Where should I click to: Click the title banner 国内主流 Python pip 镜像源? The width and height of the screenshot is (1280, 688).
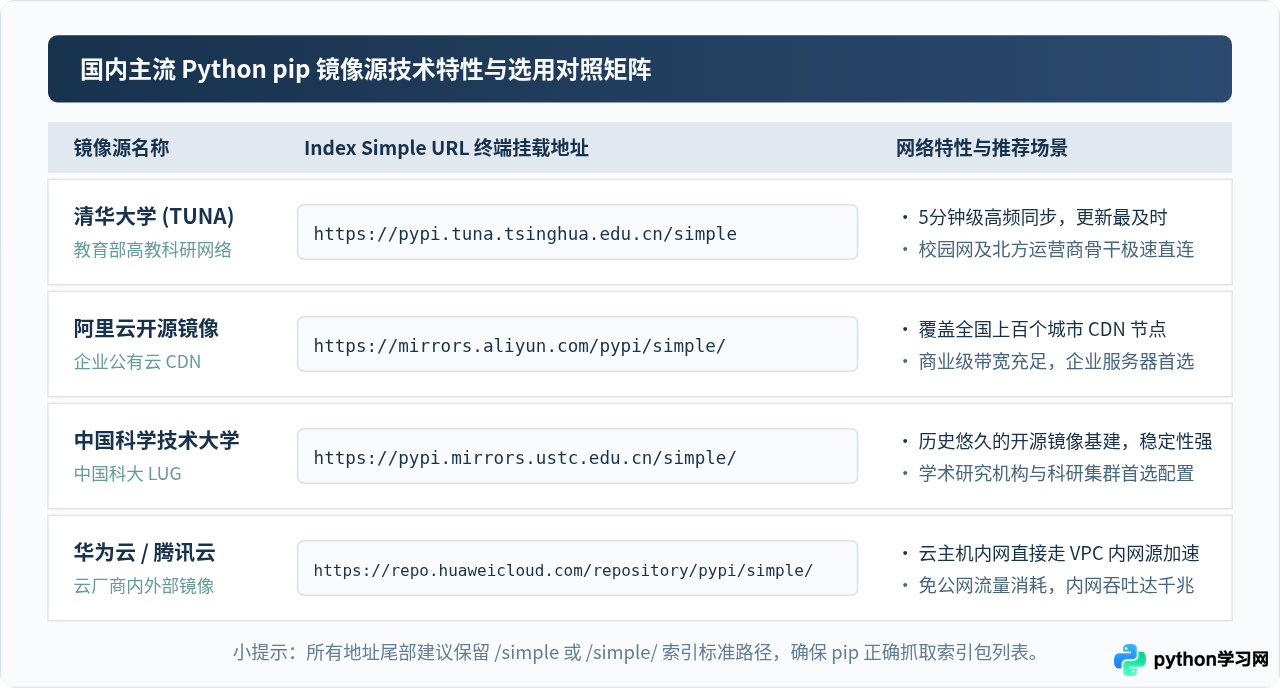click(x=640, y=69)
